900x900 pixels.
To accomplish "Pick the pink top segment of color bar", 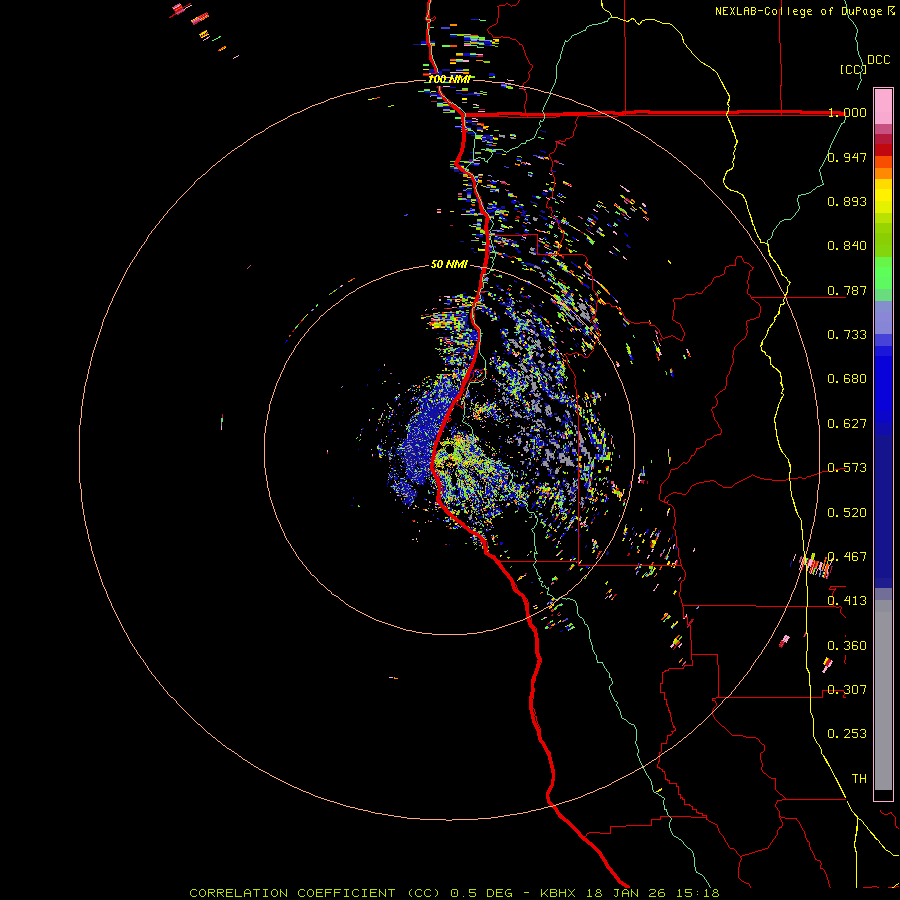I will pos(883,107).
